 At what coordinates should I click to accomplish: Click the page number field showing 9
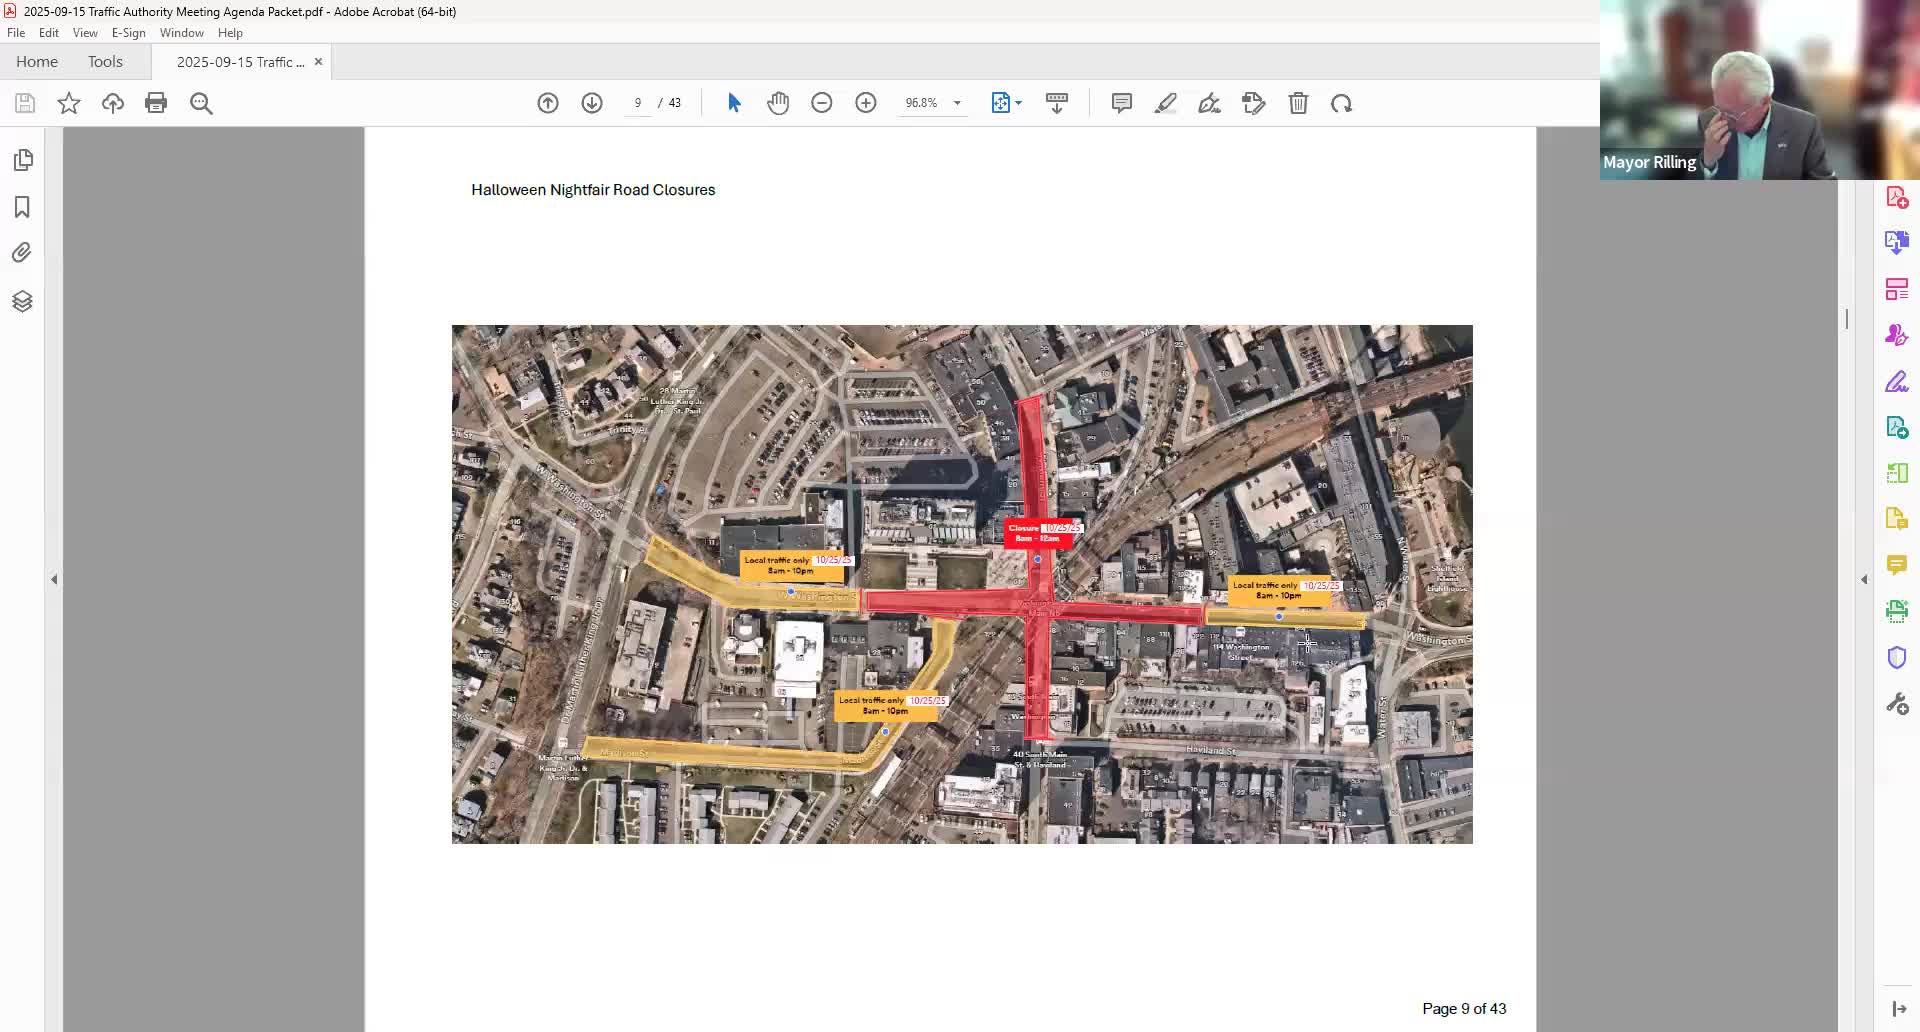coord(638,103)
